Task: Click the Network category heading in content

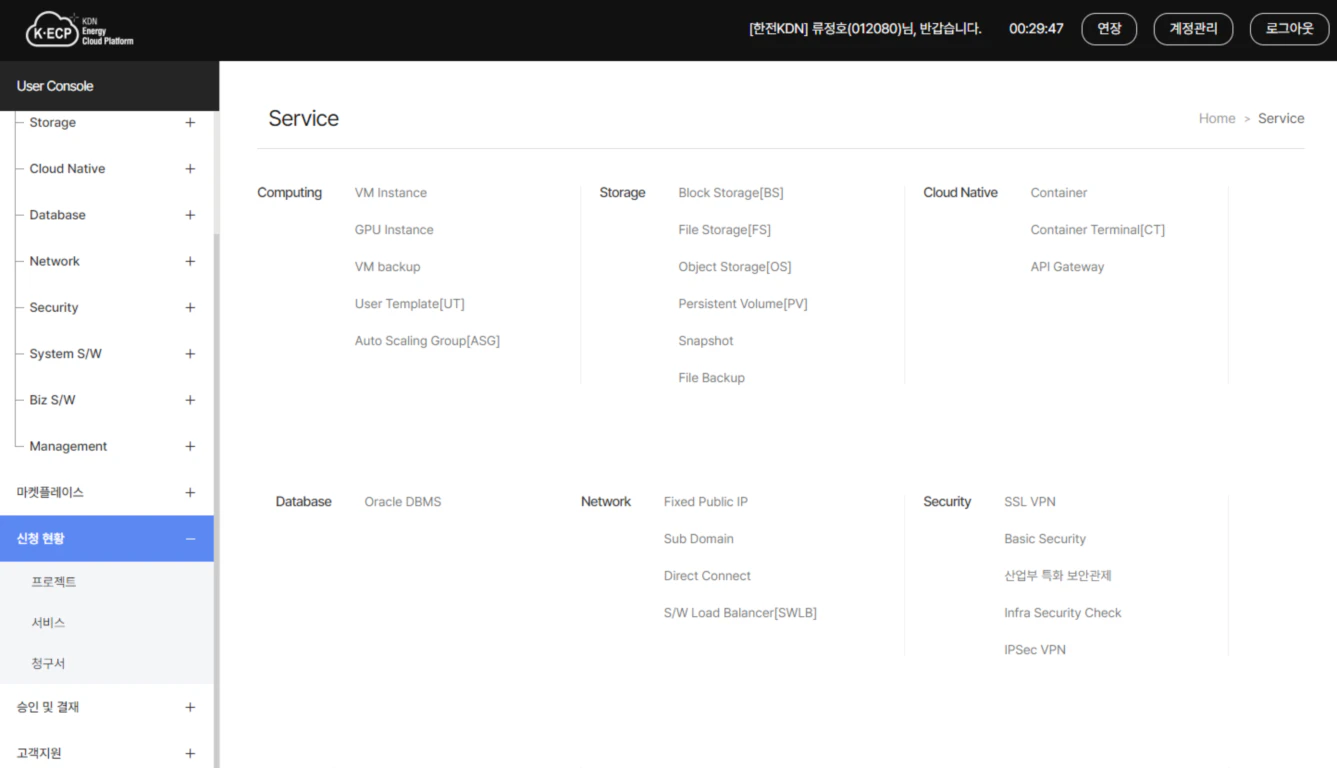Action: 606,502
